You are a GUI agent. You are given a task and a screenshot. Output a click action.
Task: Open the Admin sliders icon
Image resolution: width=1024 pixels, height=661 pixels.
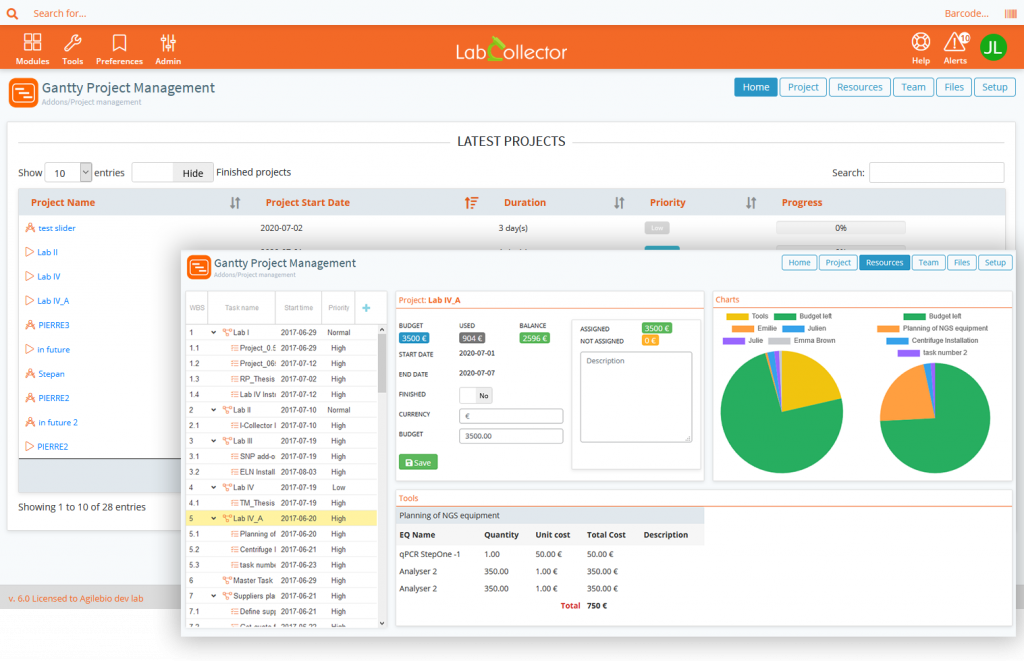pyautogui.click(x=168, y=42)
